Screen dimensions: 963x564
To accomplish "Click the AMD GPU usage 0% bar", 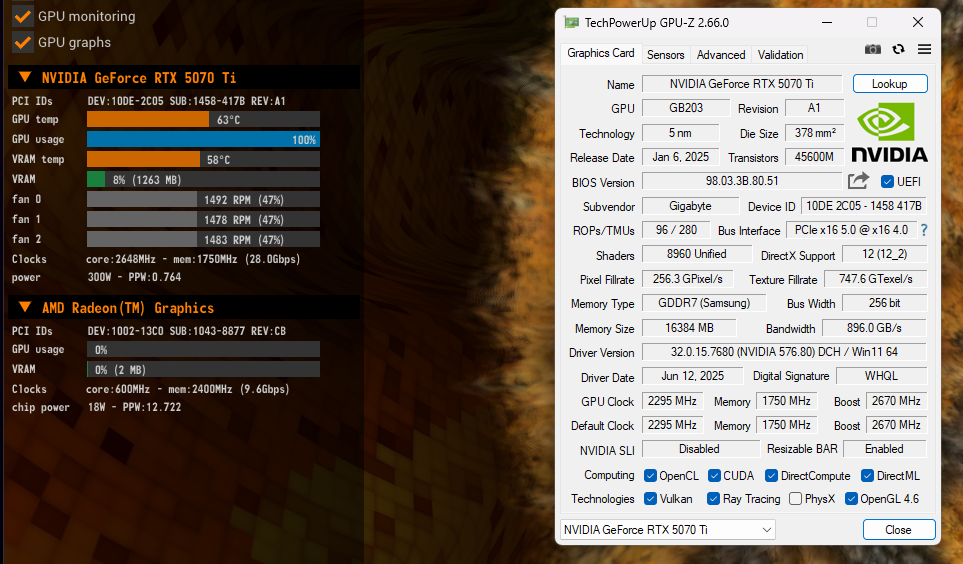I will click(203, 350).
